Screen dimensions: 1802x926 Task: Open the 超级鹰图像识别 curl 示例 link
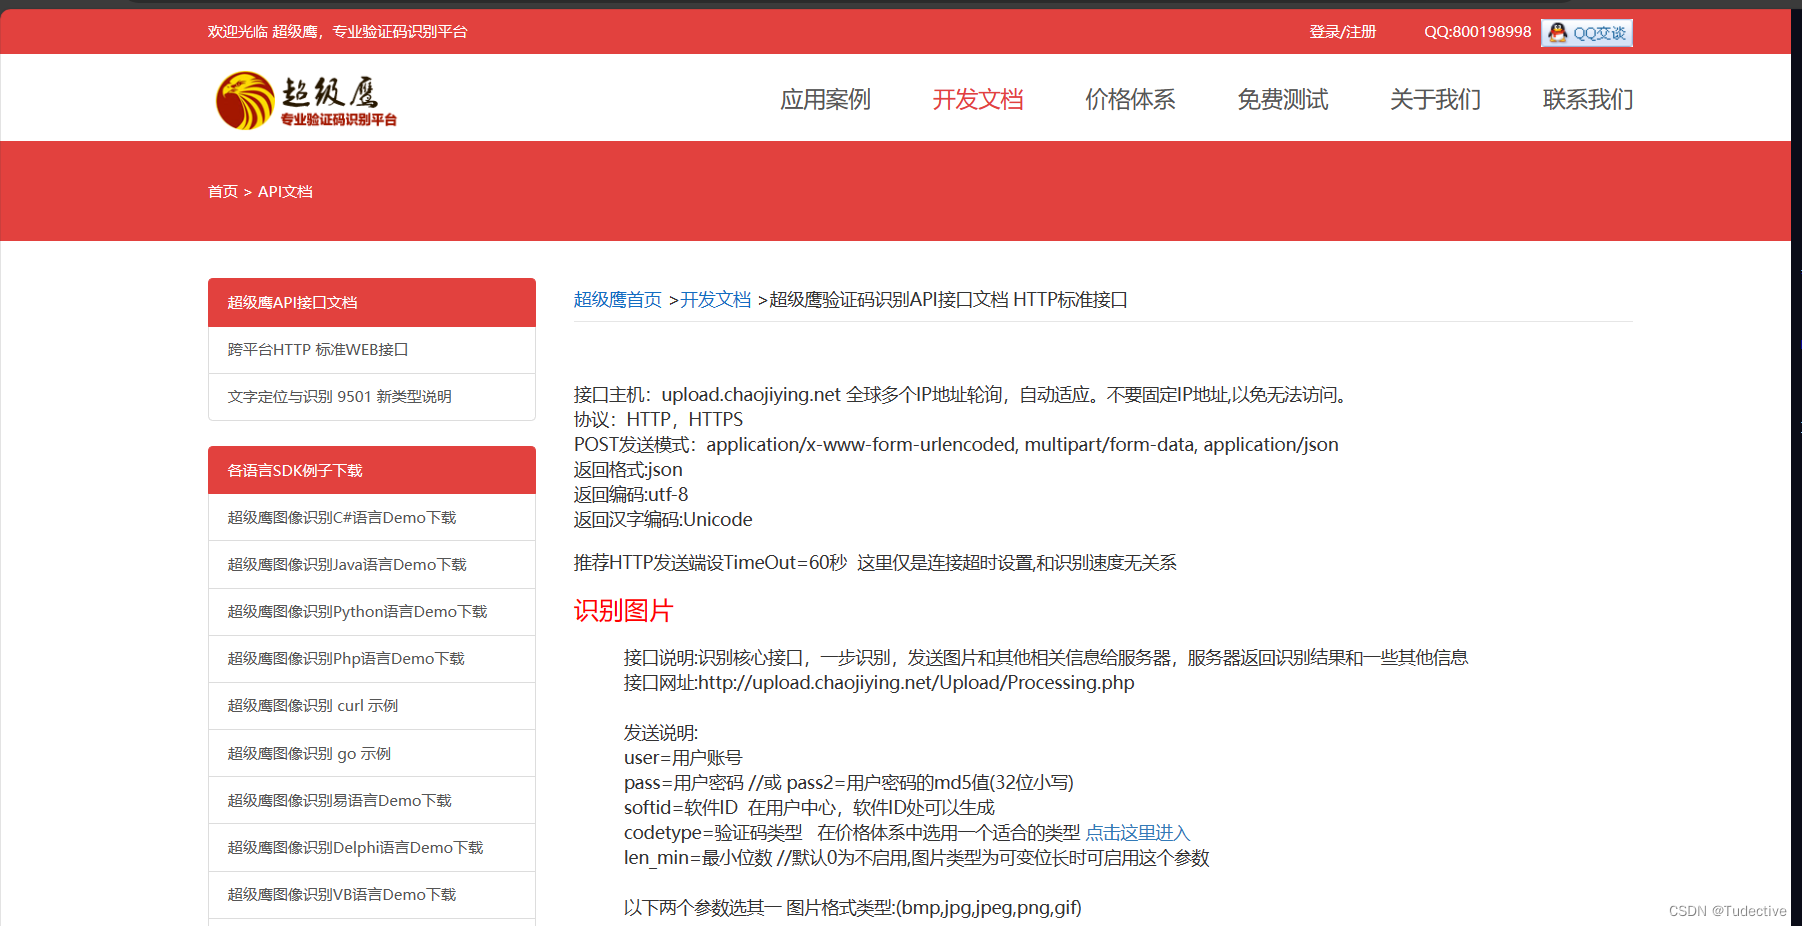[x=372, y=705]
